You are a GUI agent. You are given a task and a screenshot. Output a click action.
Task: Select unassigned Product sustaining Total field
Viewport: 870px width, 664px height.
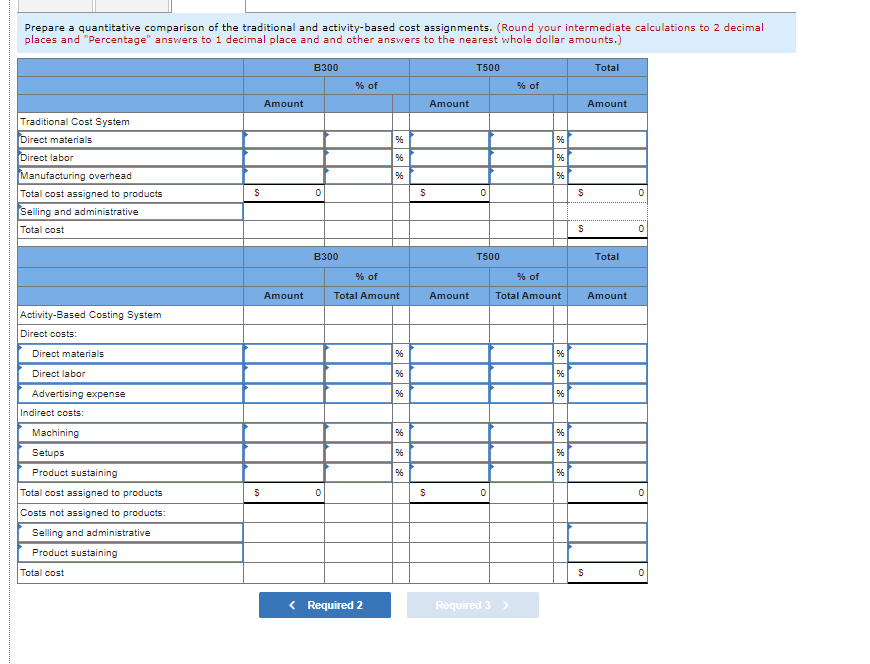click(608, 553)
